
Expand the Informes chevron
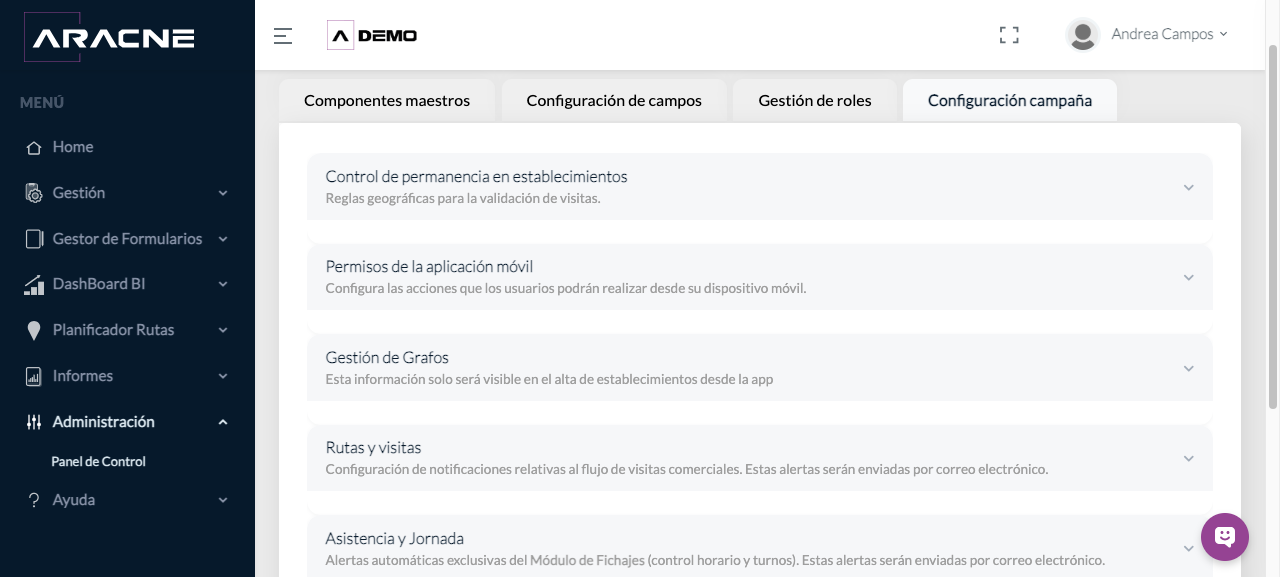point(223,377)
